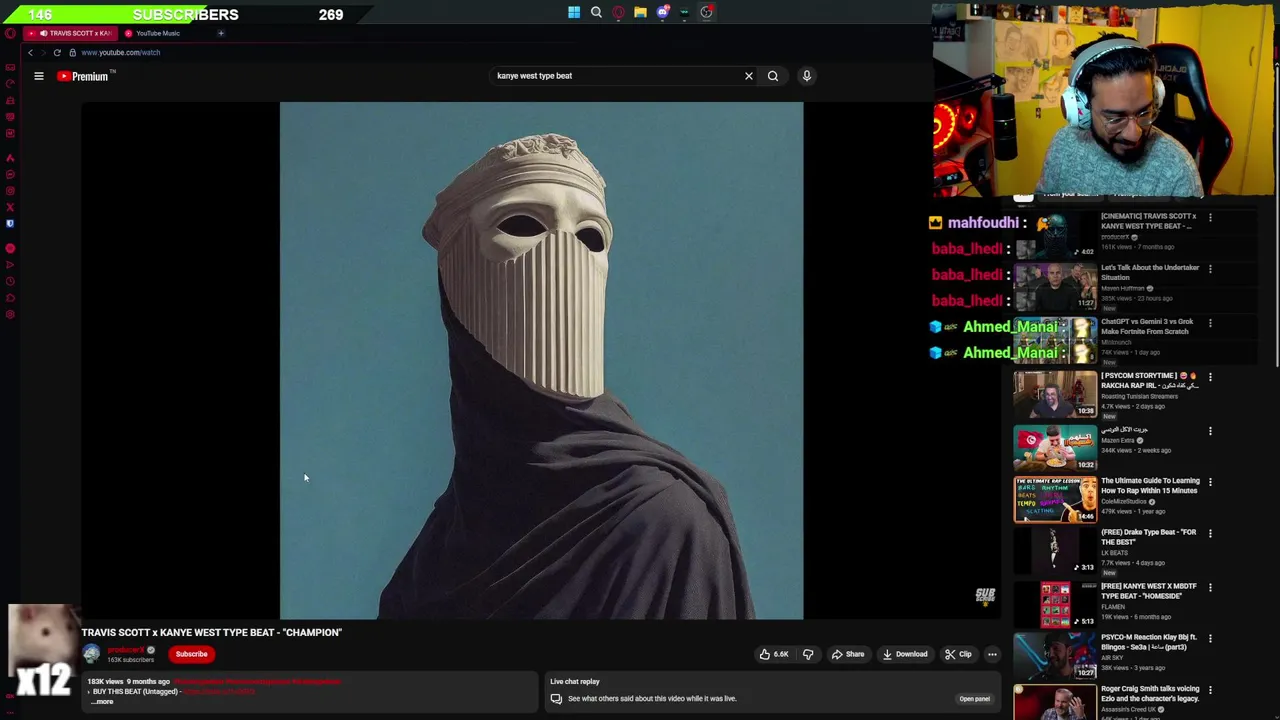The image size is (1280, 720).
Task: Open the live chat replay panel
Action: 974,699
